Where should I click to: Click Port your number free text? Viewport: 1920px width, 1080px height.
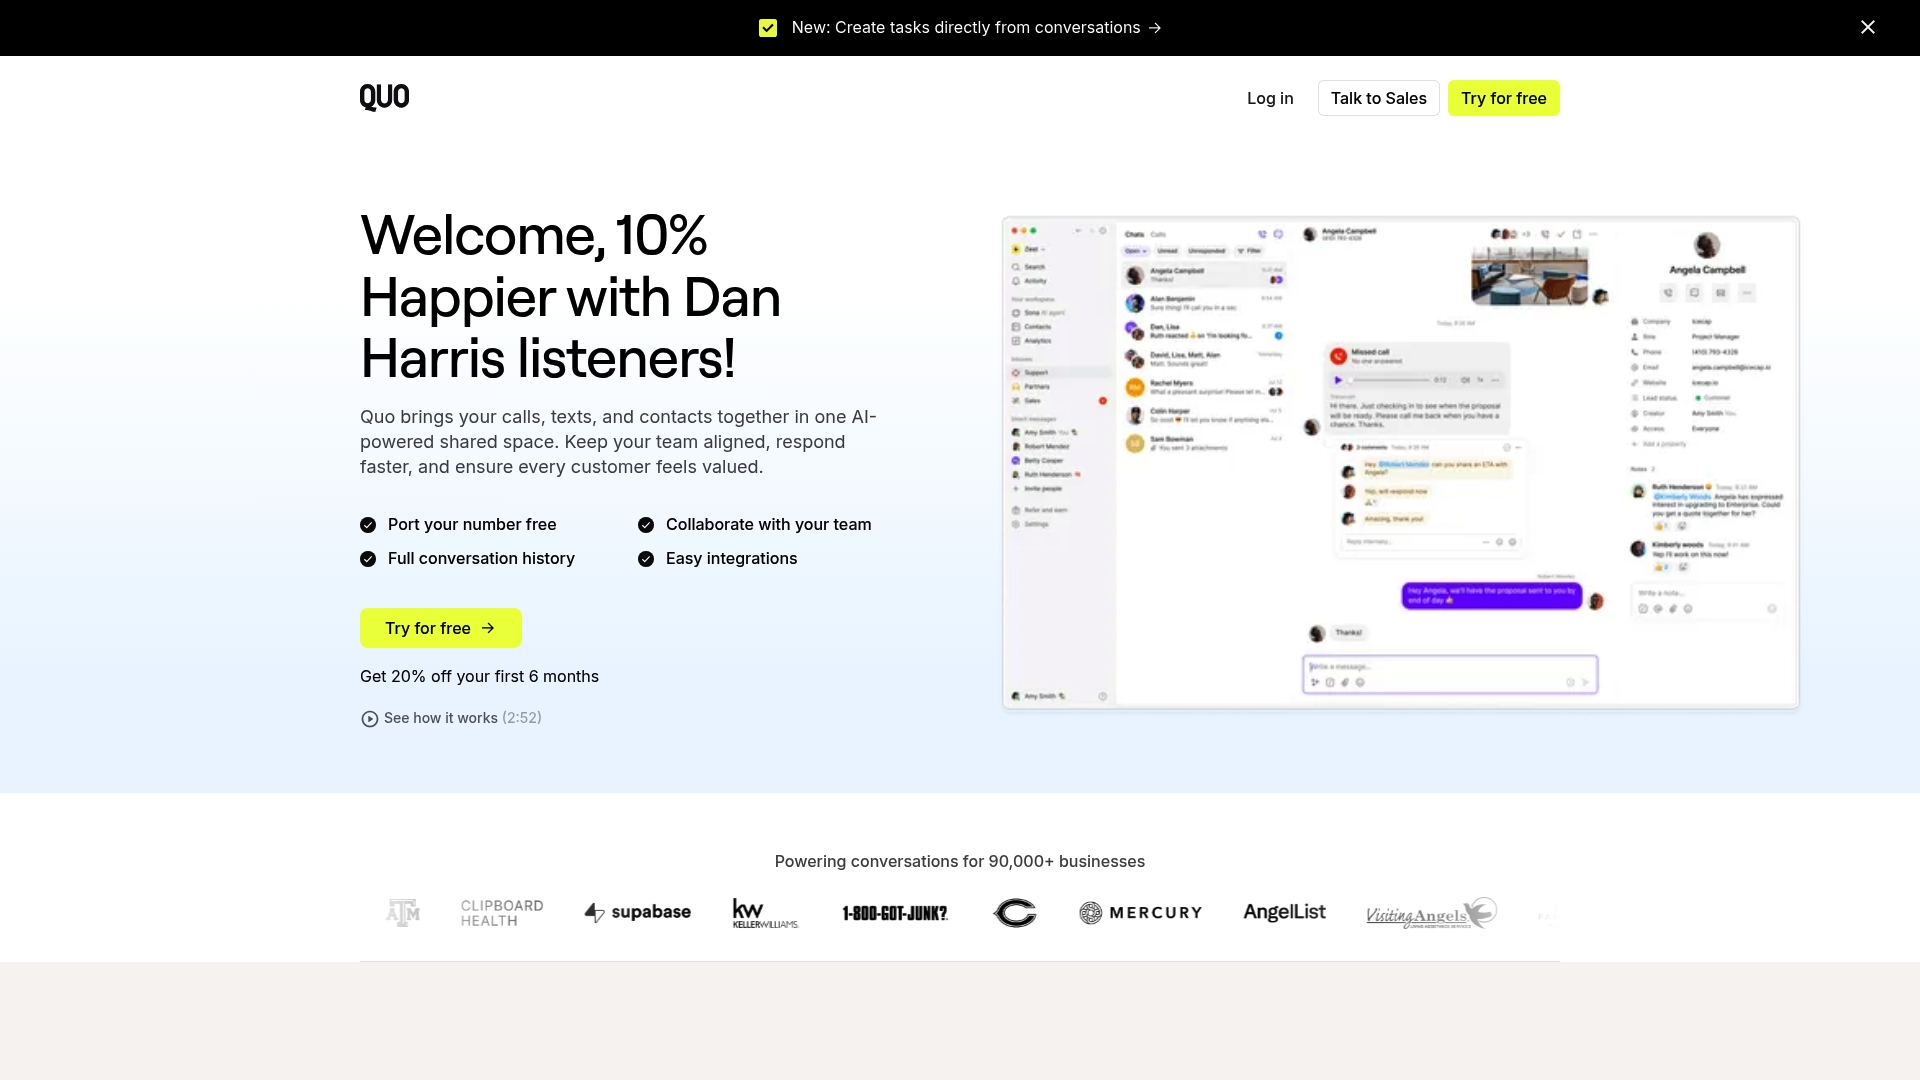click(472, 525)
